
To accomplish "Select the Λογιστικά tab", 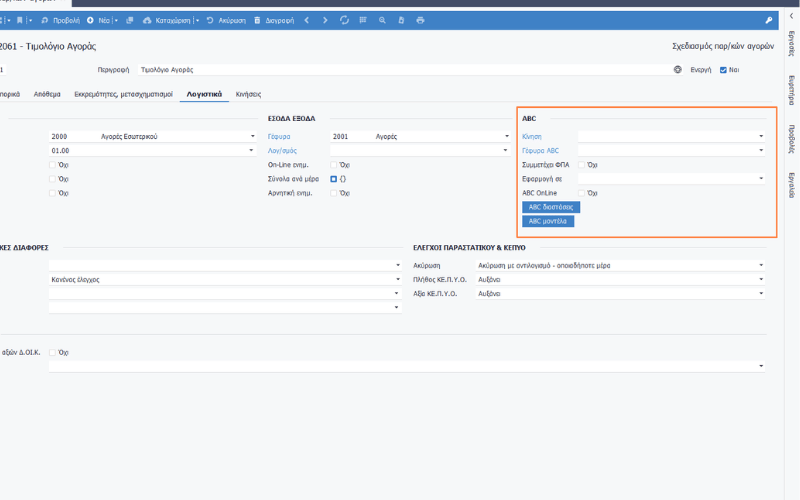I will [x=204, y=94].
